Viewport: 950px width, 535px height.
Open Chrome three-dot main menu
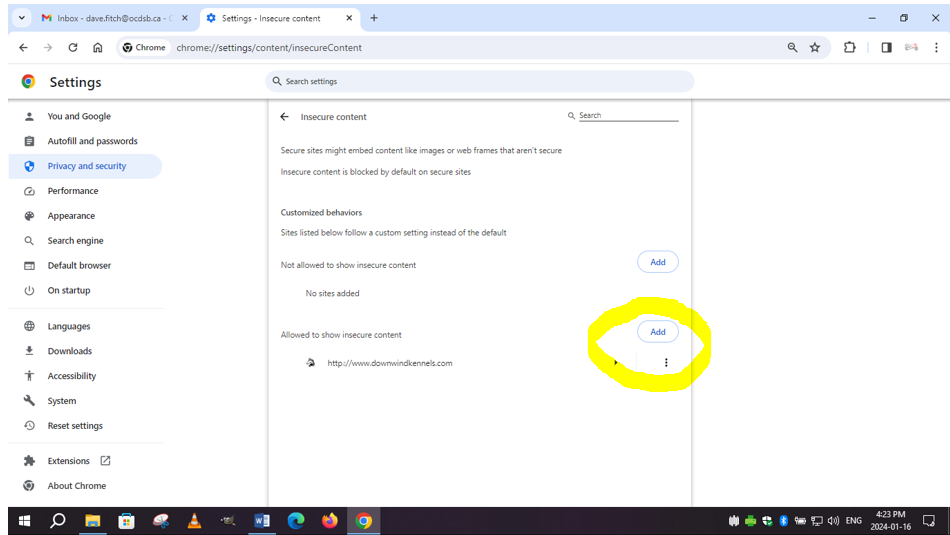tap(936, 47)
